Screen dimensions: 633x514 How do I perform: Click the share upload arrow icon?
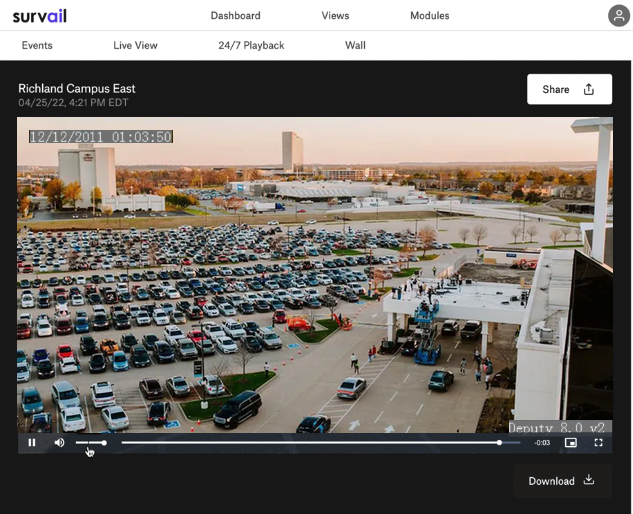point(589,89)
